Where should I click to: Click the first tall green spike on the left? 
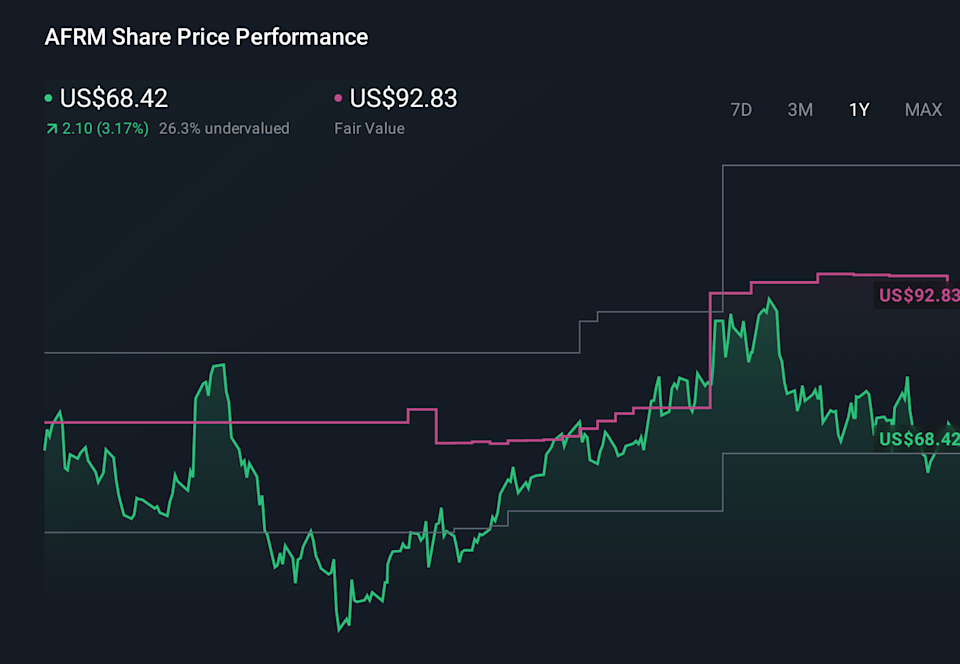pyautogui.click(x=218, y=366)
